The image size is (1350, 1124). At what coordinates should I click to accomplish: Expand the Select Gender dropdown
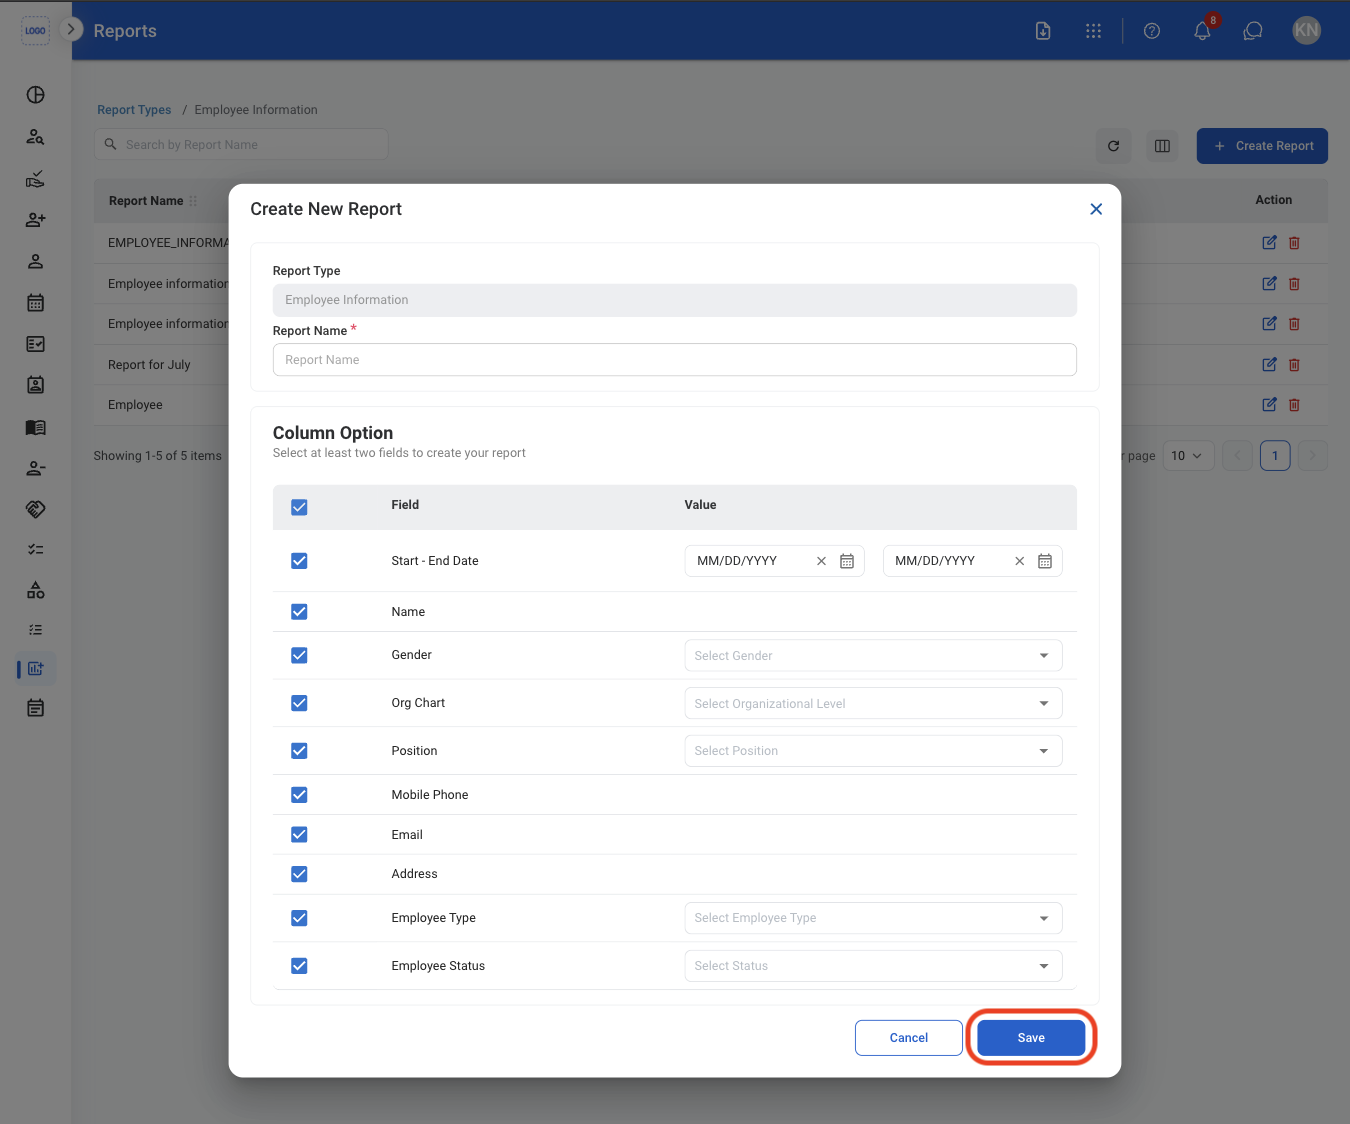pos(873,656)
